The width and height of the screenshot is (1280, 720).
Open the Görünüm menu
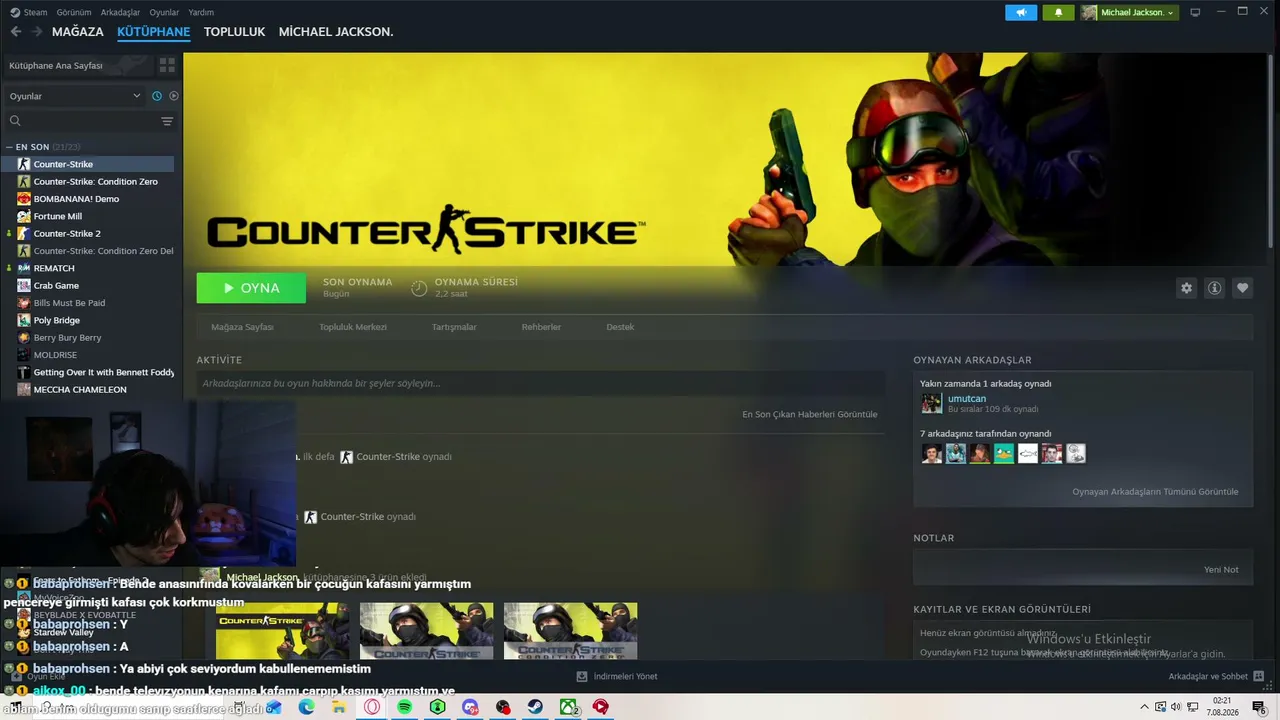[74, 13]
